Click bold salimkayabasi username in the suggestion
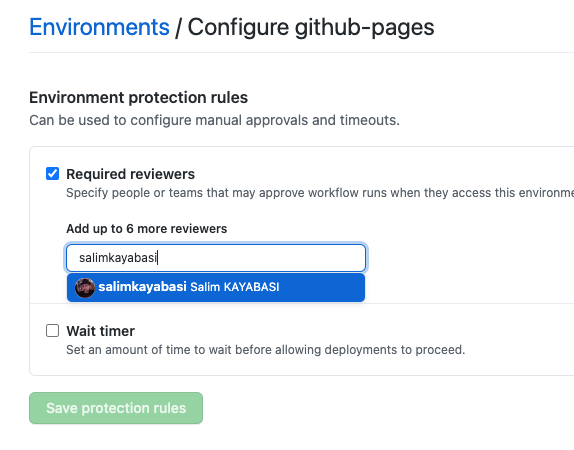The height and width of the screenshot is (450, 574). 142,287
